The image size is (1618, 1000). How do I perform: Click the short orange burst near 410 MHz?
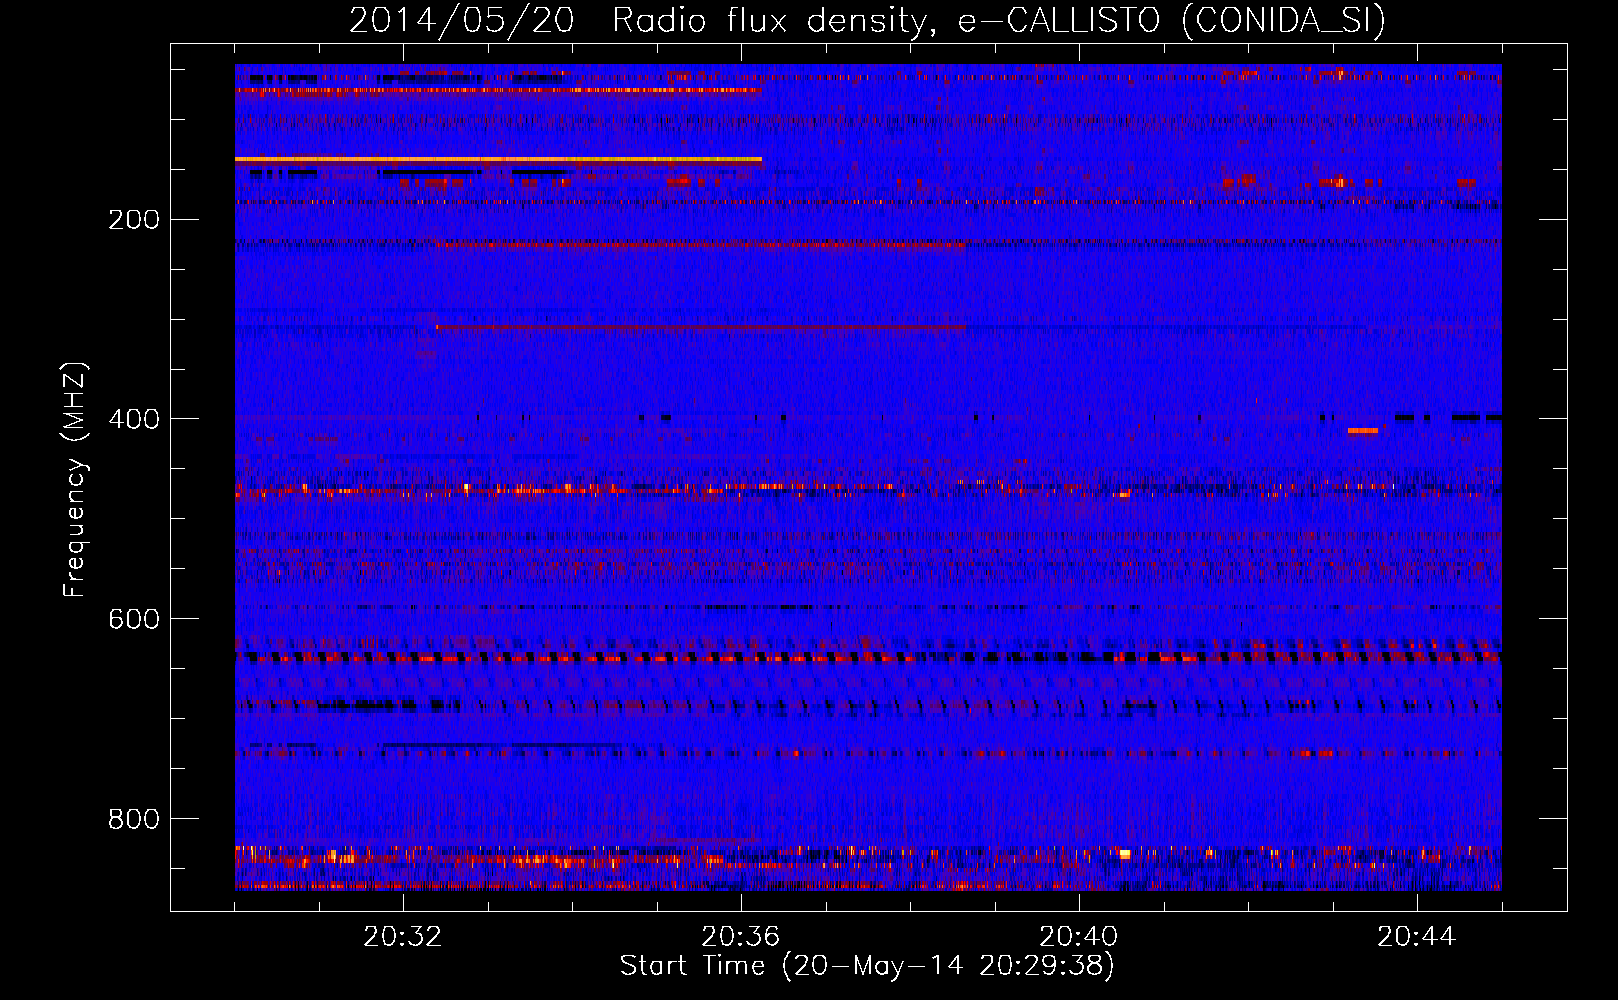tap(1363, 431)
